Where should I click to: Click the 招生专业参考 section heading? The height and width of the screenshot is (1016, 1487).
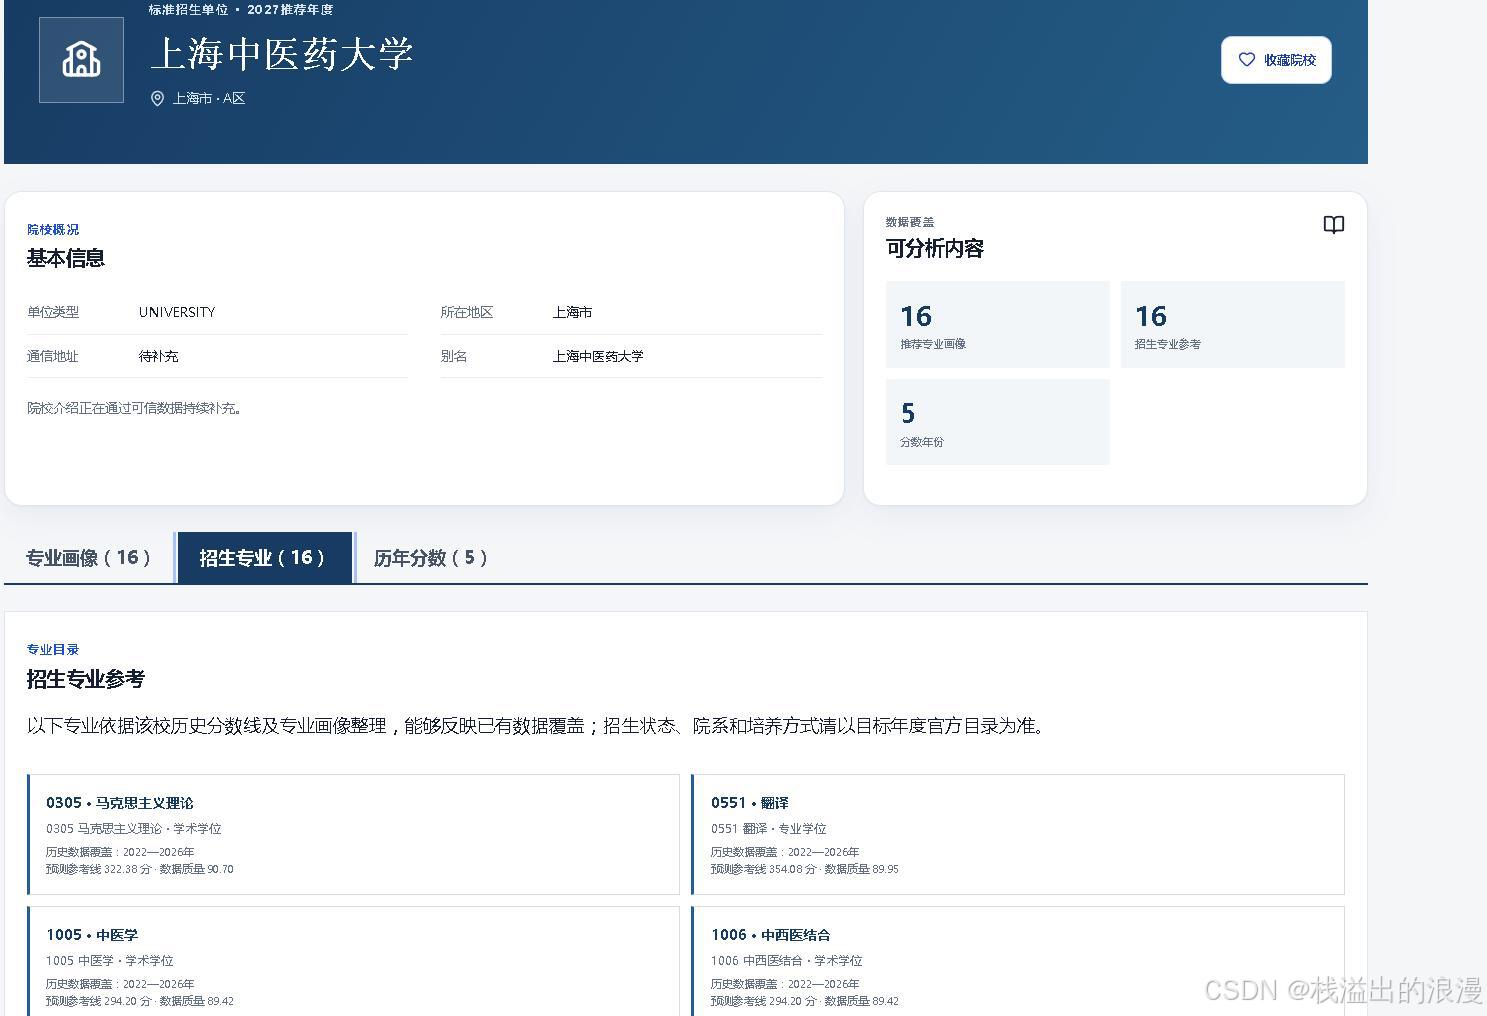click(x=86, y=679)
